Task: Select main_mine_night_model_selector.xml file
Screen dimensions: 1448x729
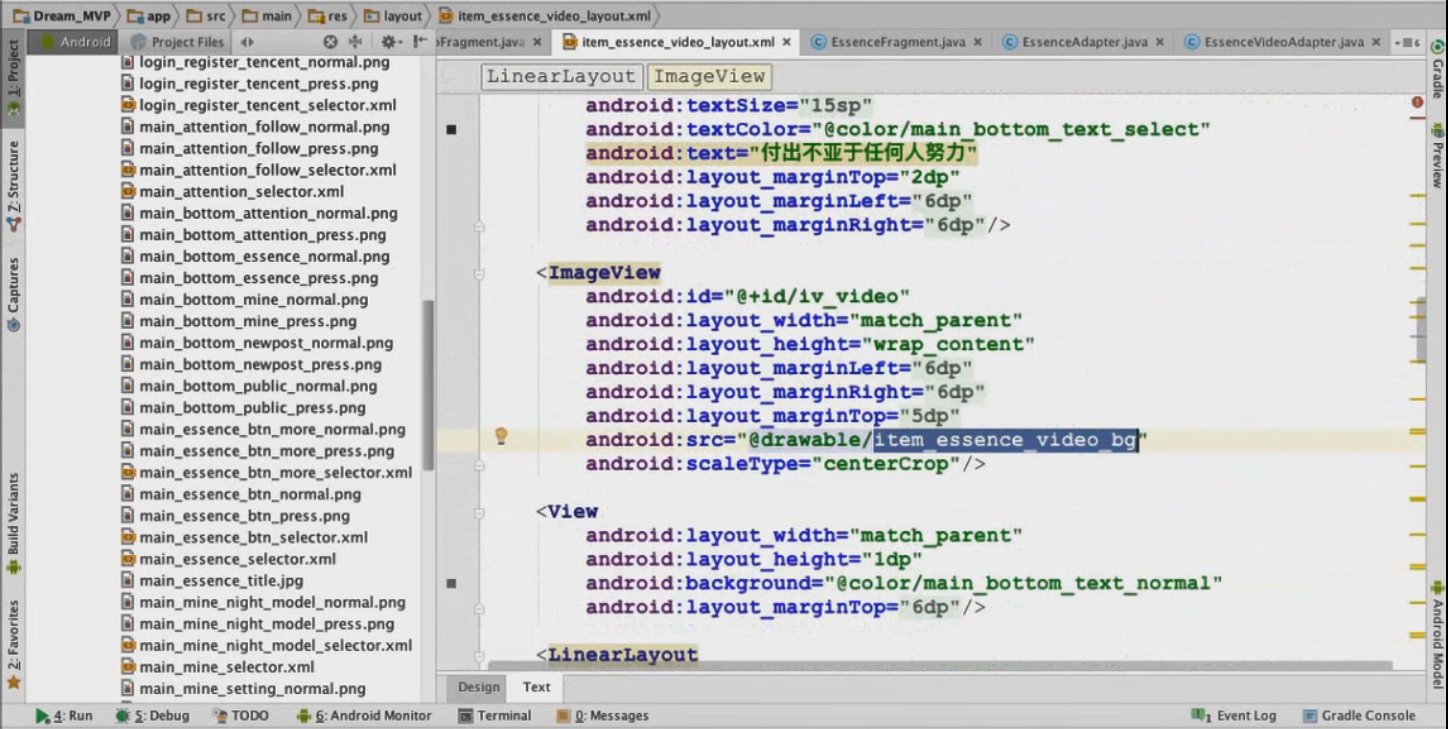Action: (x=266, y=646)
